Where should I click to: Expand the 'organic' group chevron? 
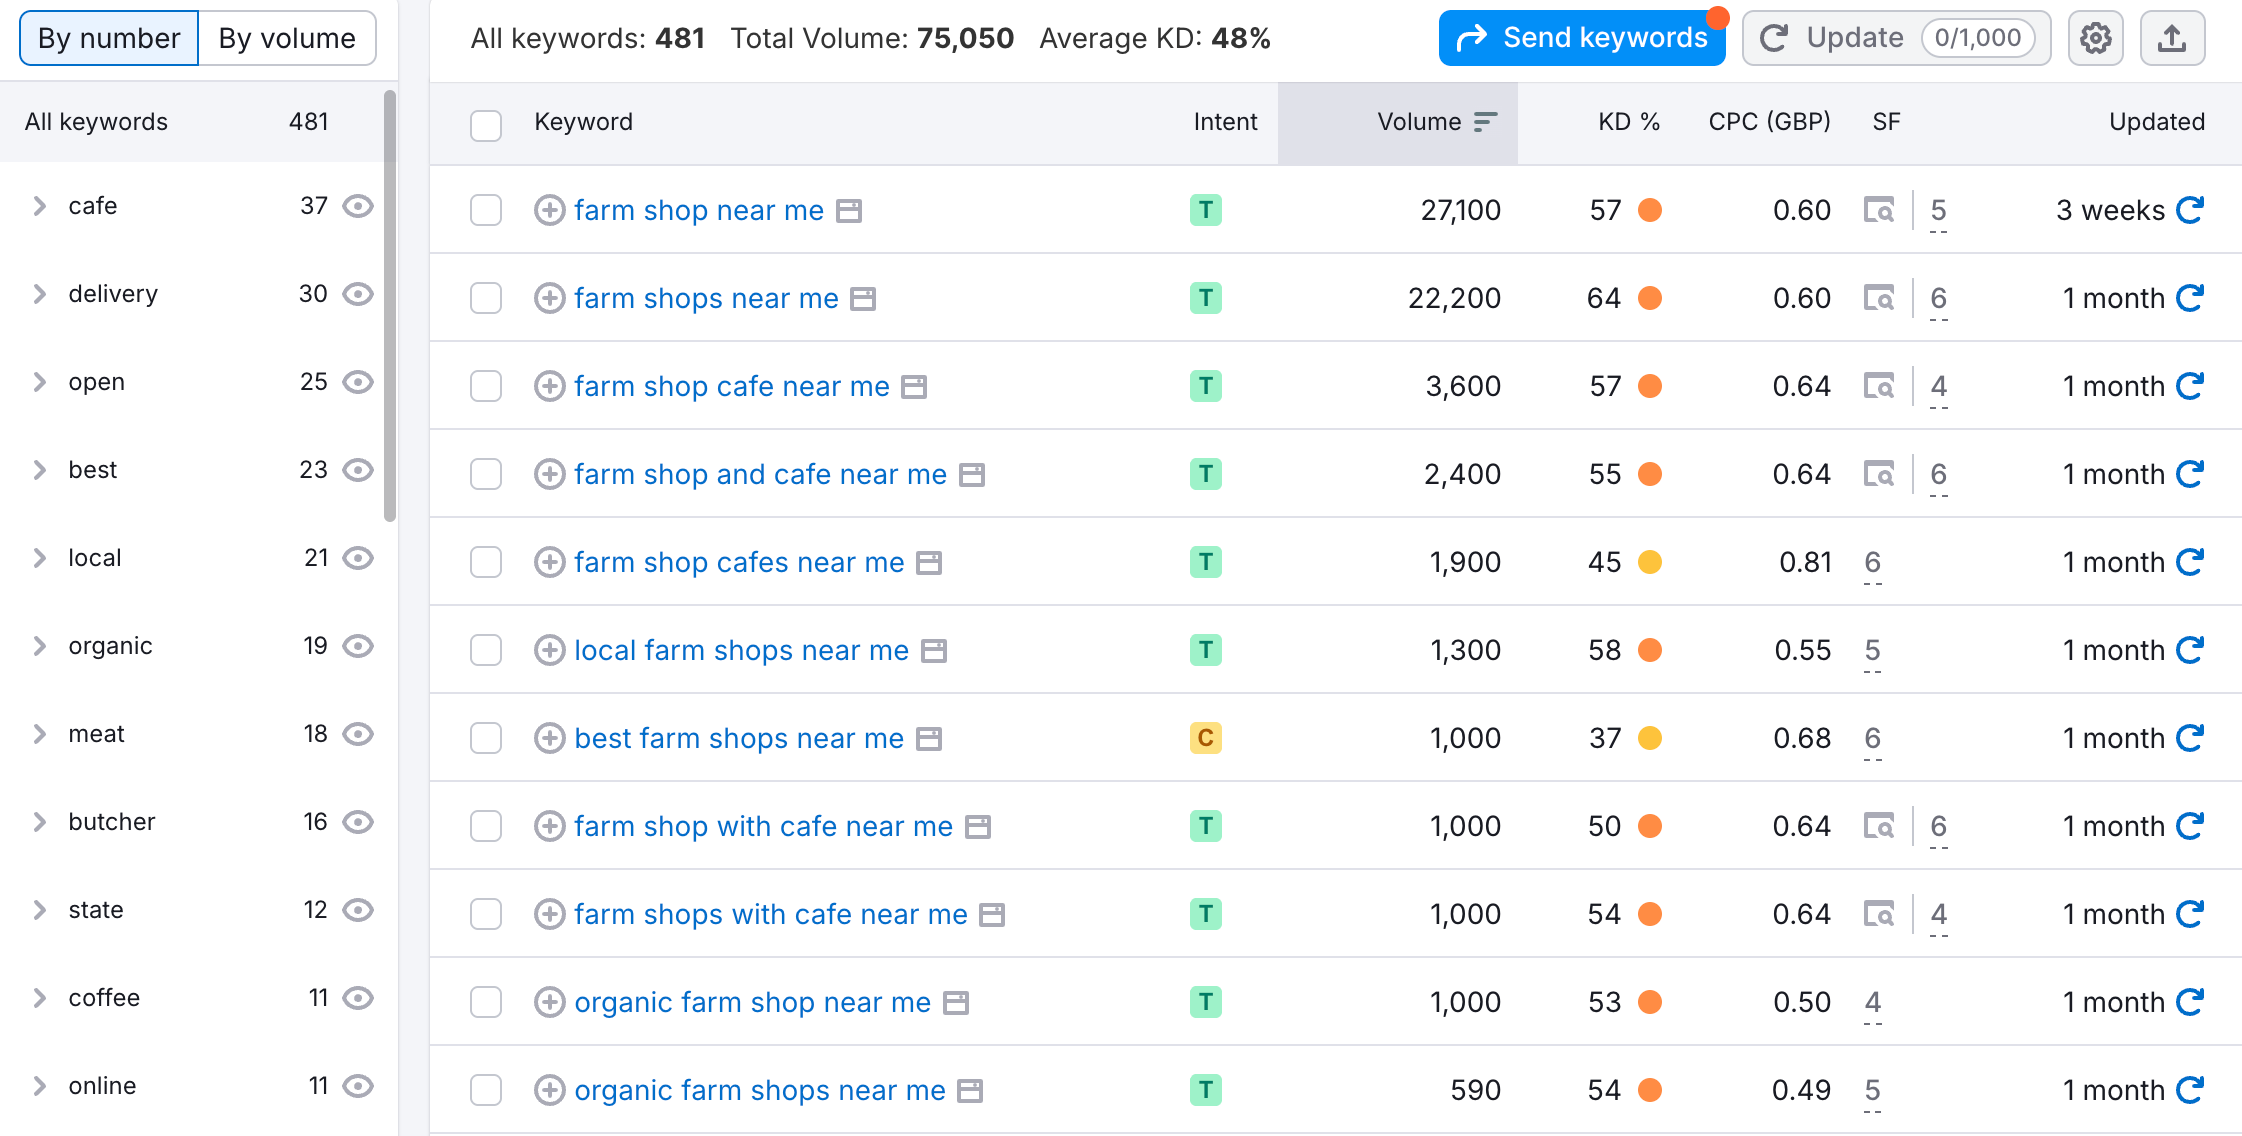point(40,646)
